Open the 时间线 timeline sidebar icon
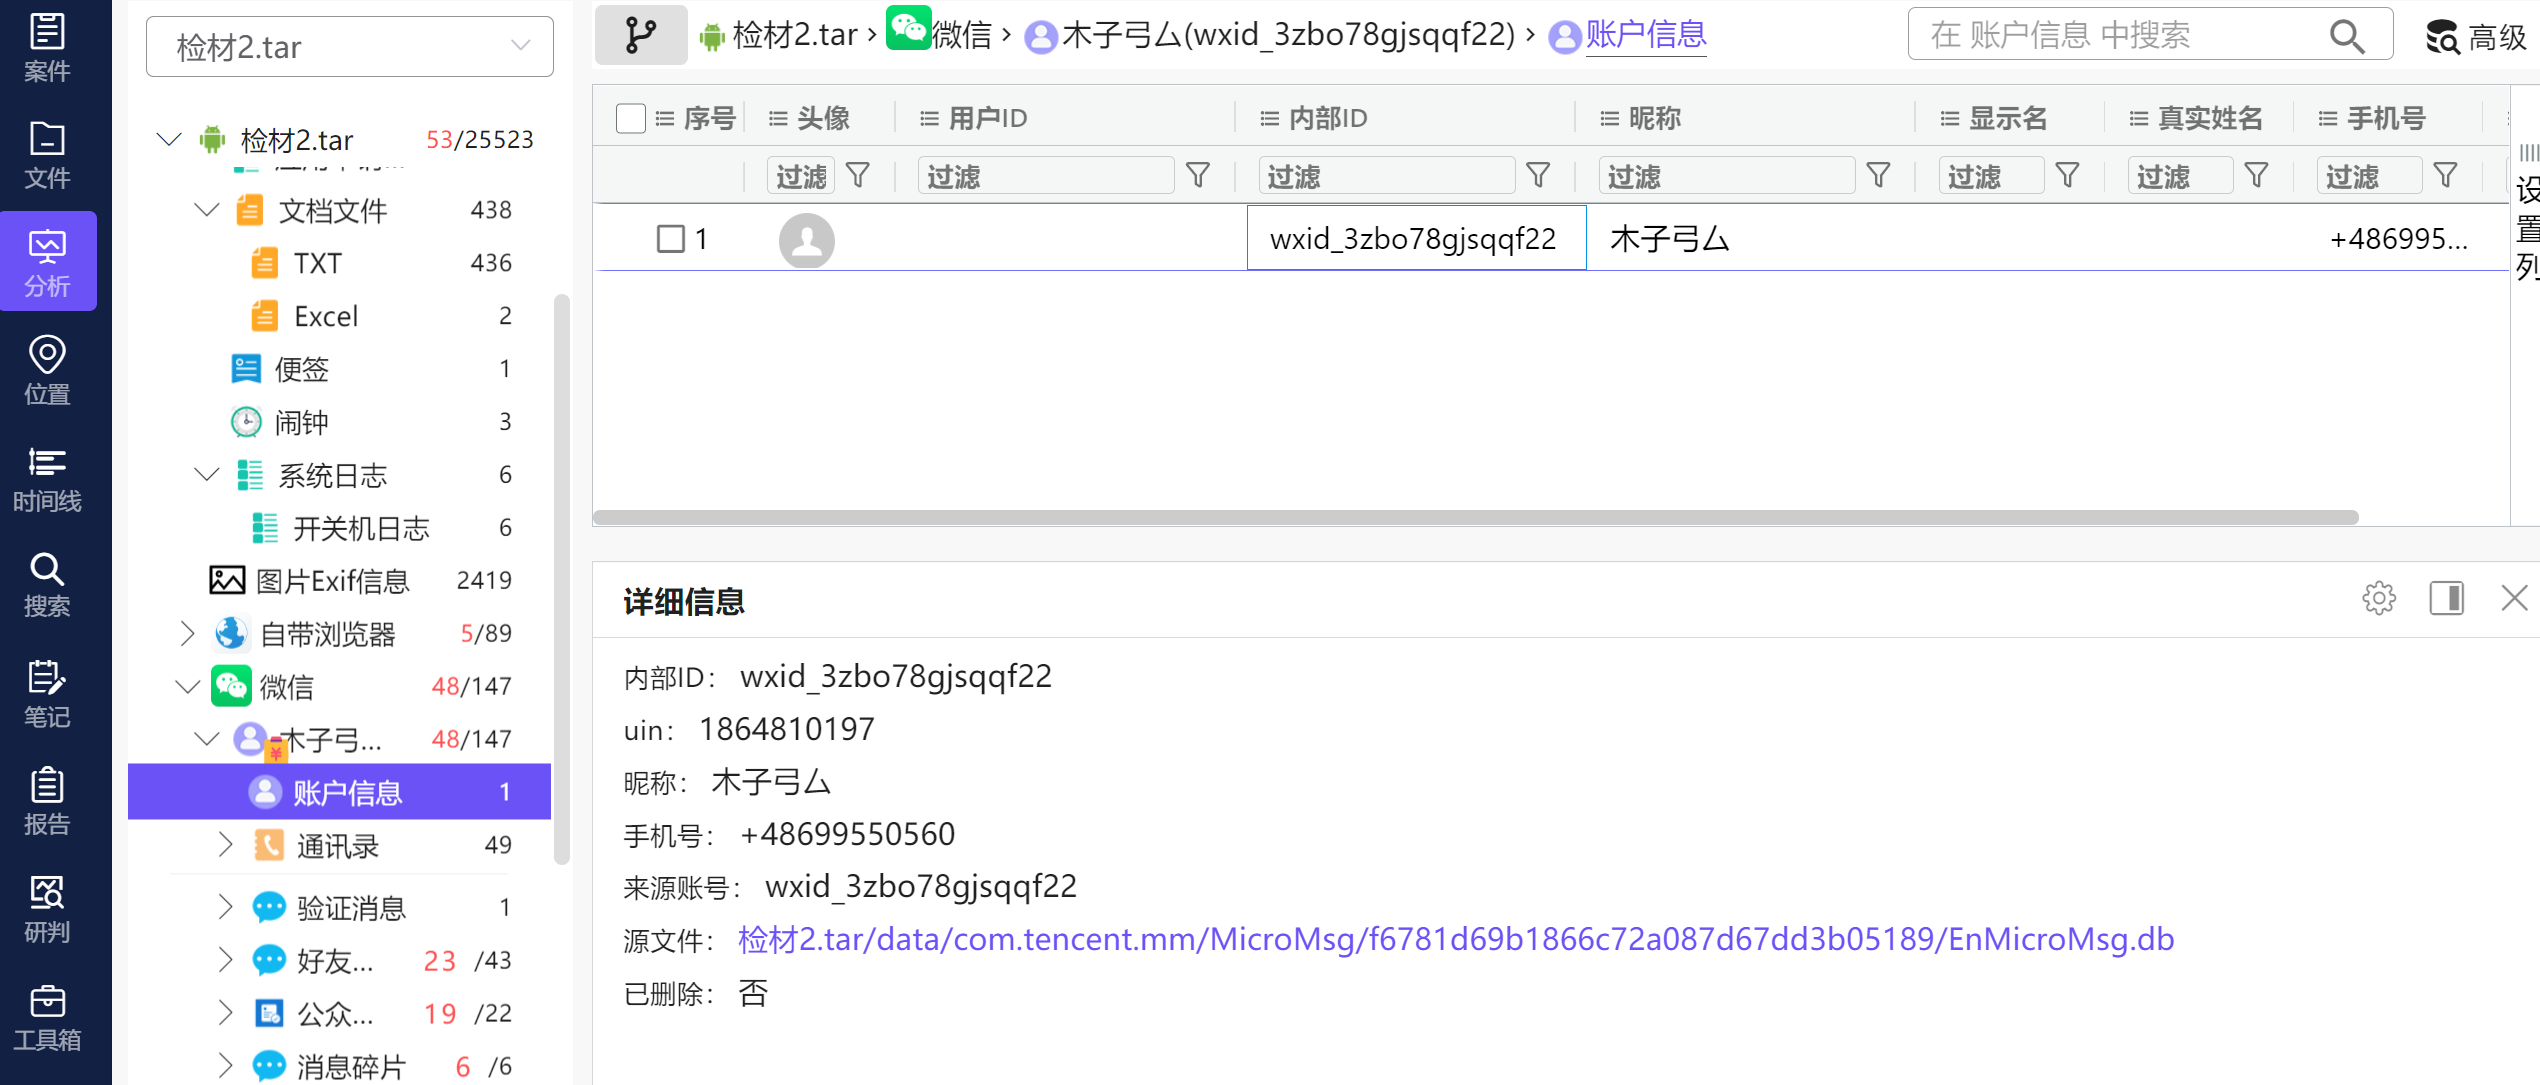The height and width of the screenshot is (1085, 2540). [47, 478]
